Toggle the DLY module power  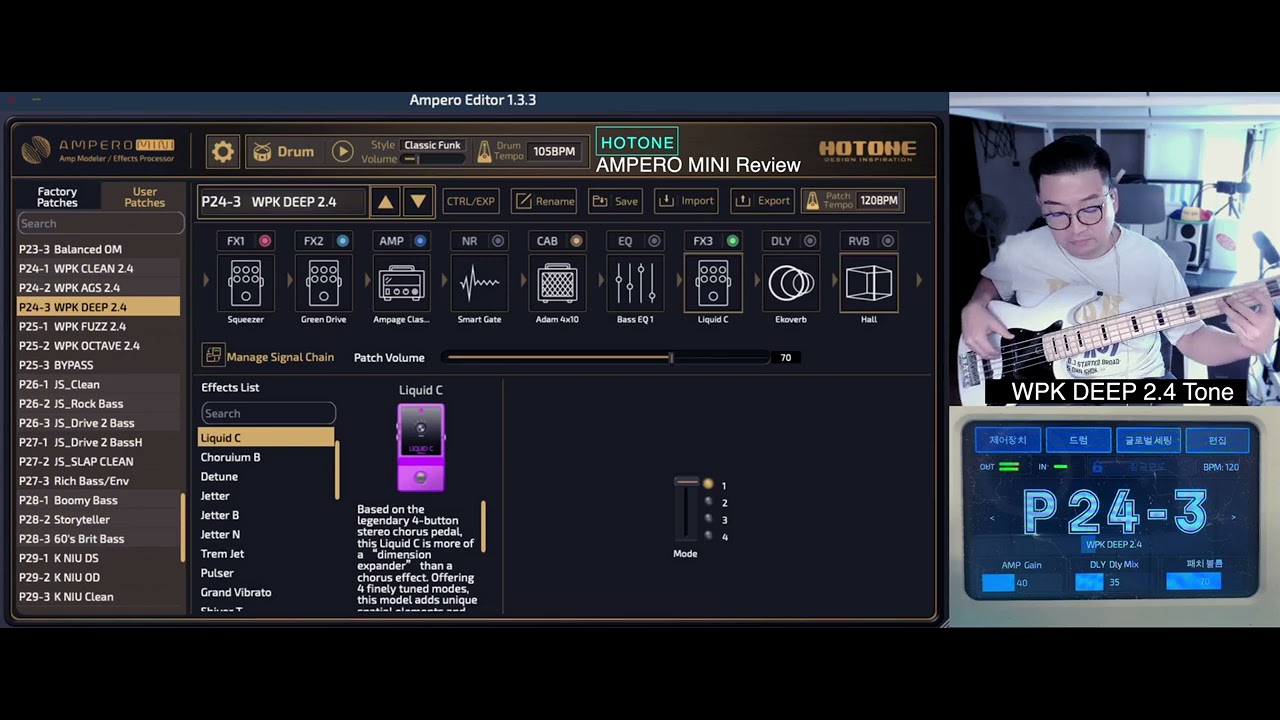810,241
